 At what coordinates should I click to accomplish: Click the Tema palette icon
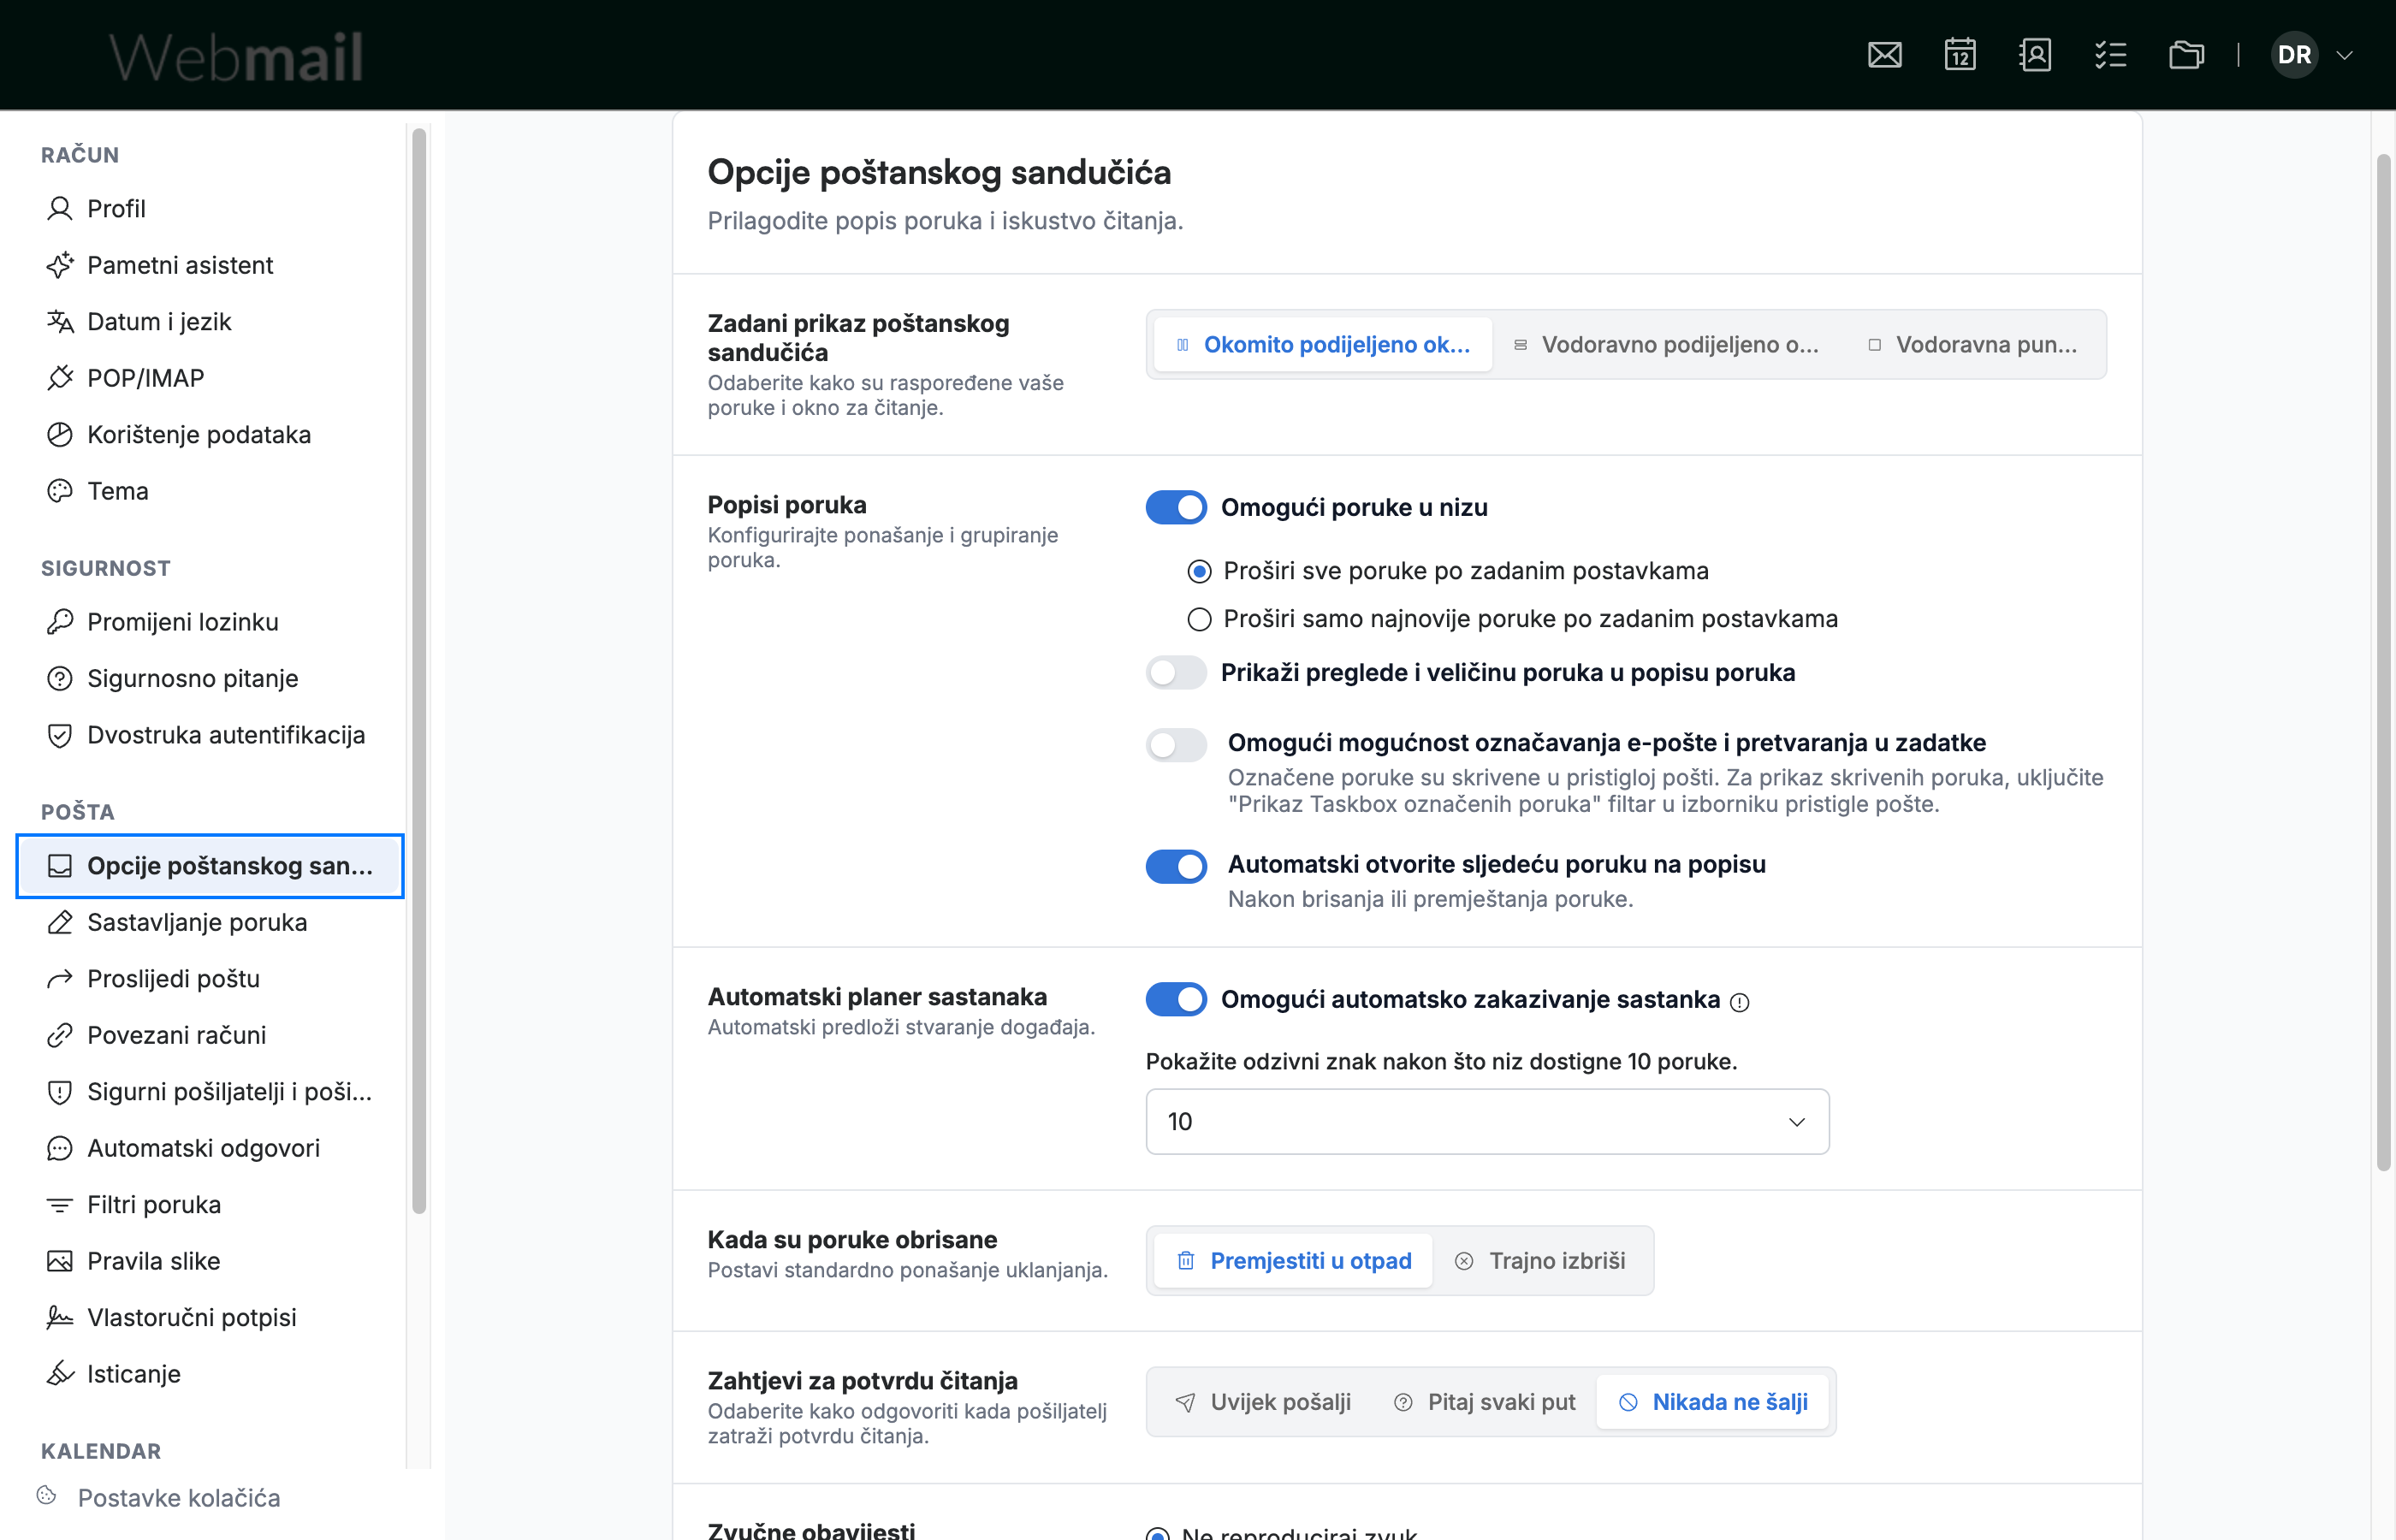[x=60, y=491]
